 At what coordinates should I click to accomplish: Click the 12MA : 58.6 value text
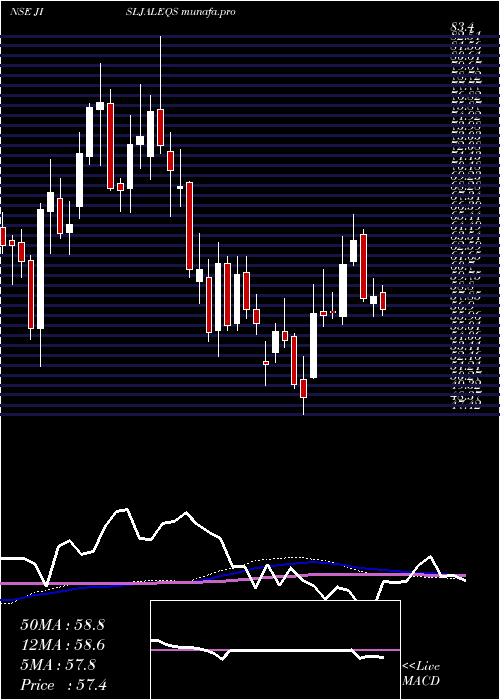pyautogui.click(x=62, y=645)
